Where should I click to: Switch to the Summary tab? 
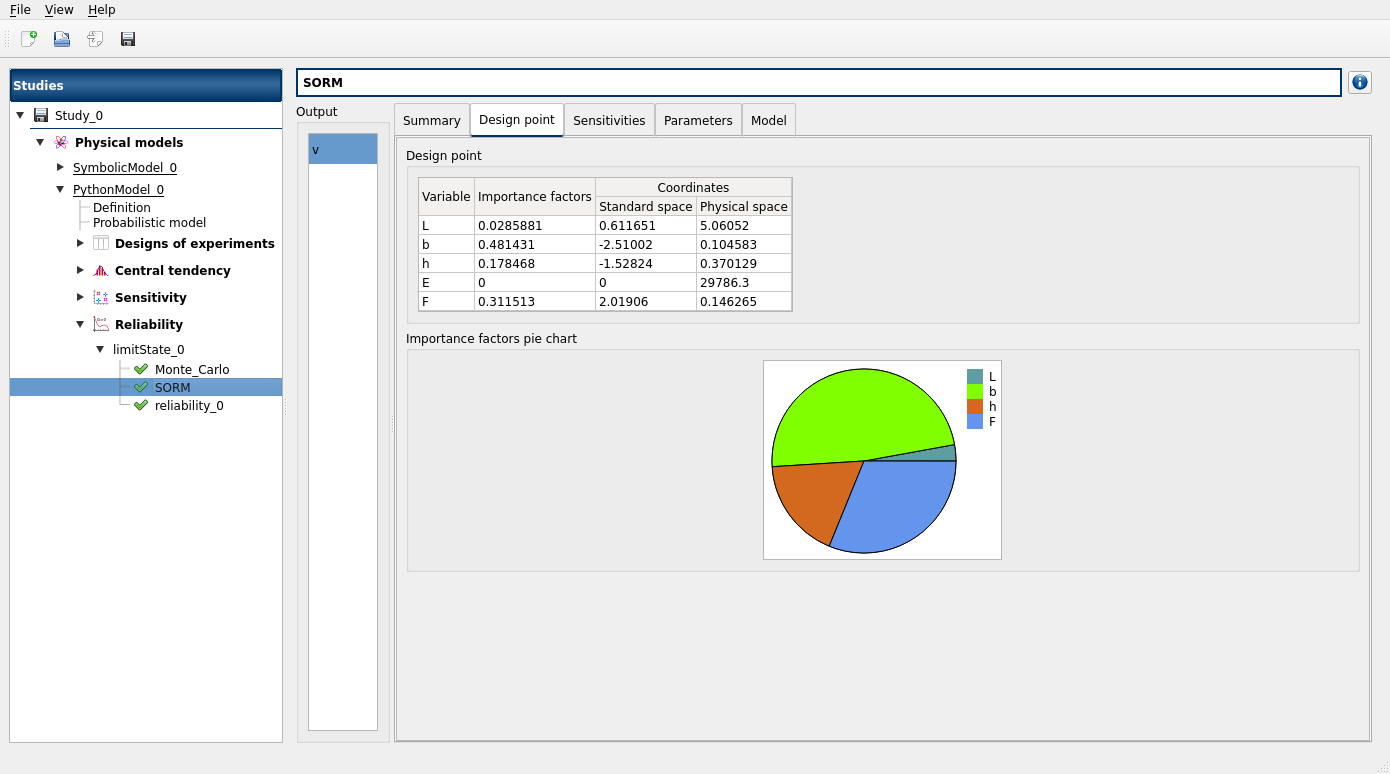[432, 120]
